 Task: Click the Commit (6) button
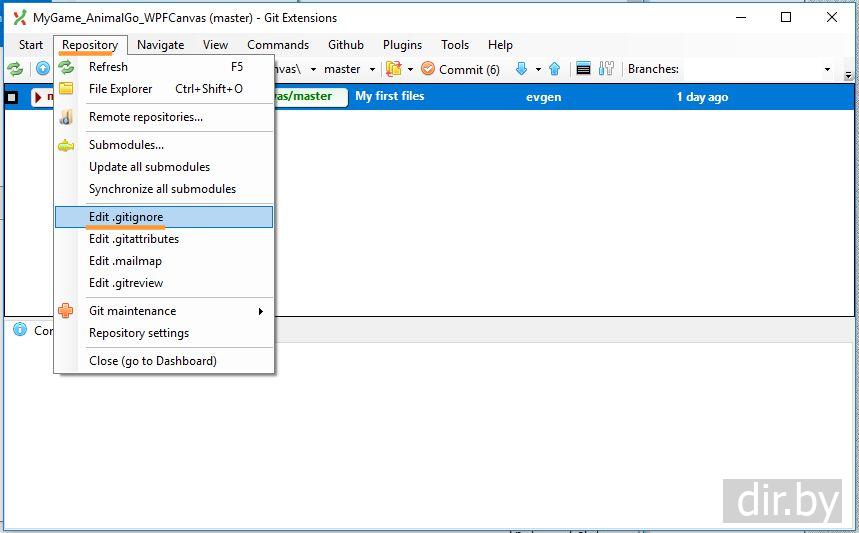click(x=460, y=69)
